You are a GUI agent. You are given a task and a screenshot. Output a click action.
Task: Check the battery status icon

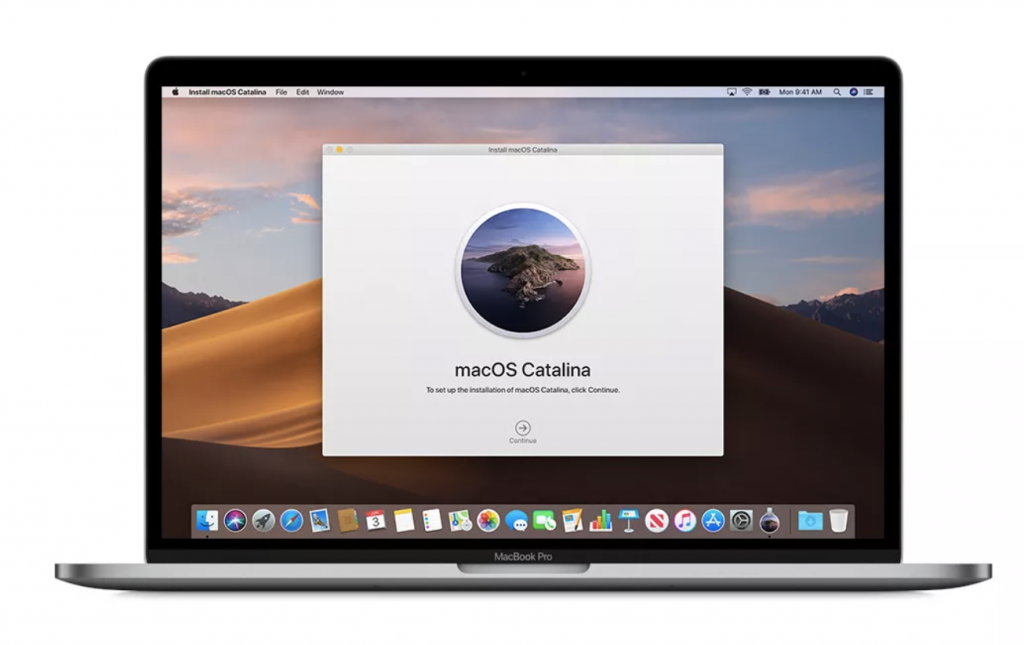(765, 92)
